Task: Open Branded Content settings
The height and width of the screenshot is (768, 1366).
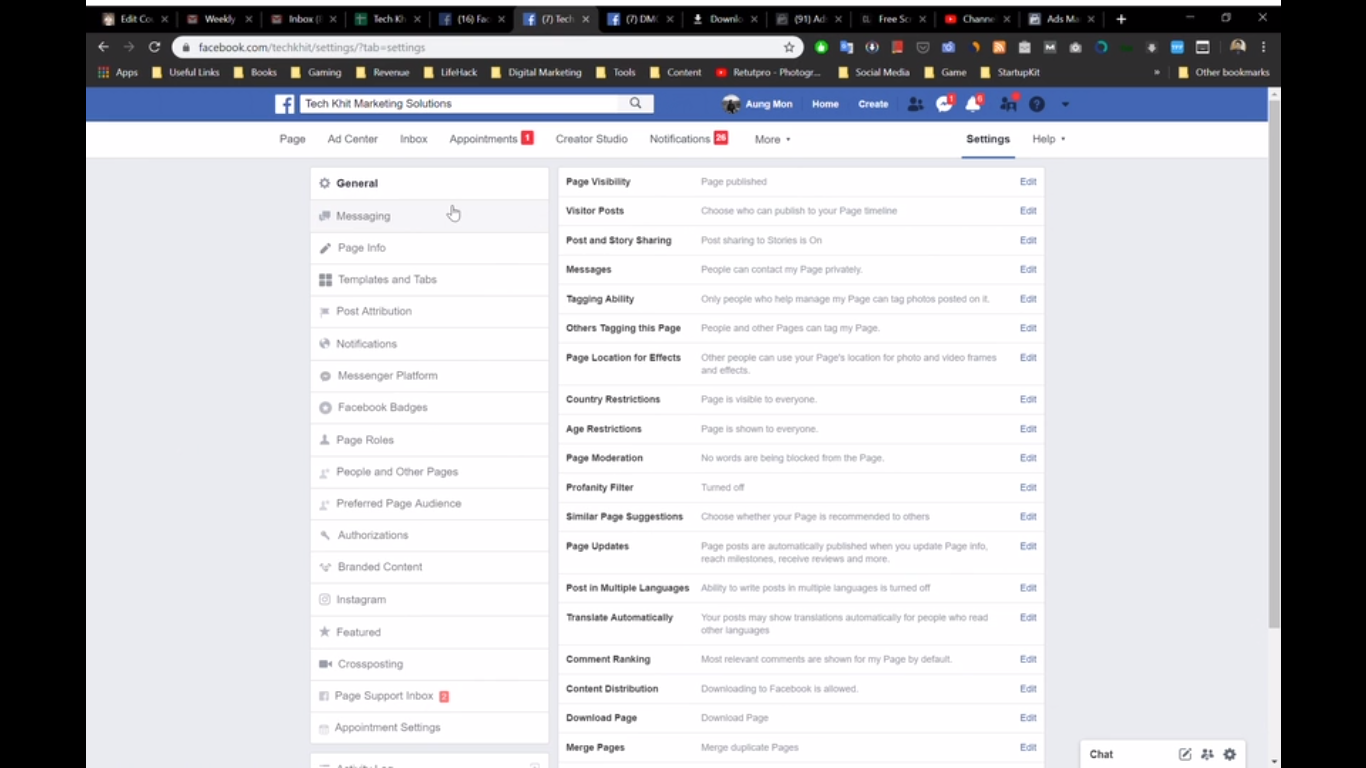Action: click(x=430, y=567)
